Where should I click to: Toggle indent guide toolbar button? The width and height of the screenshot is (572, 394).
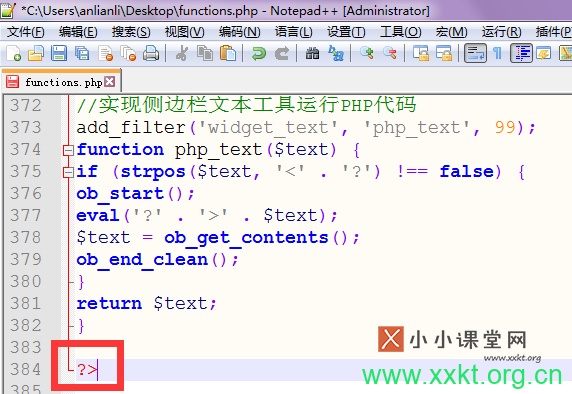click(521, 53)
